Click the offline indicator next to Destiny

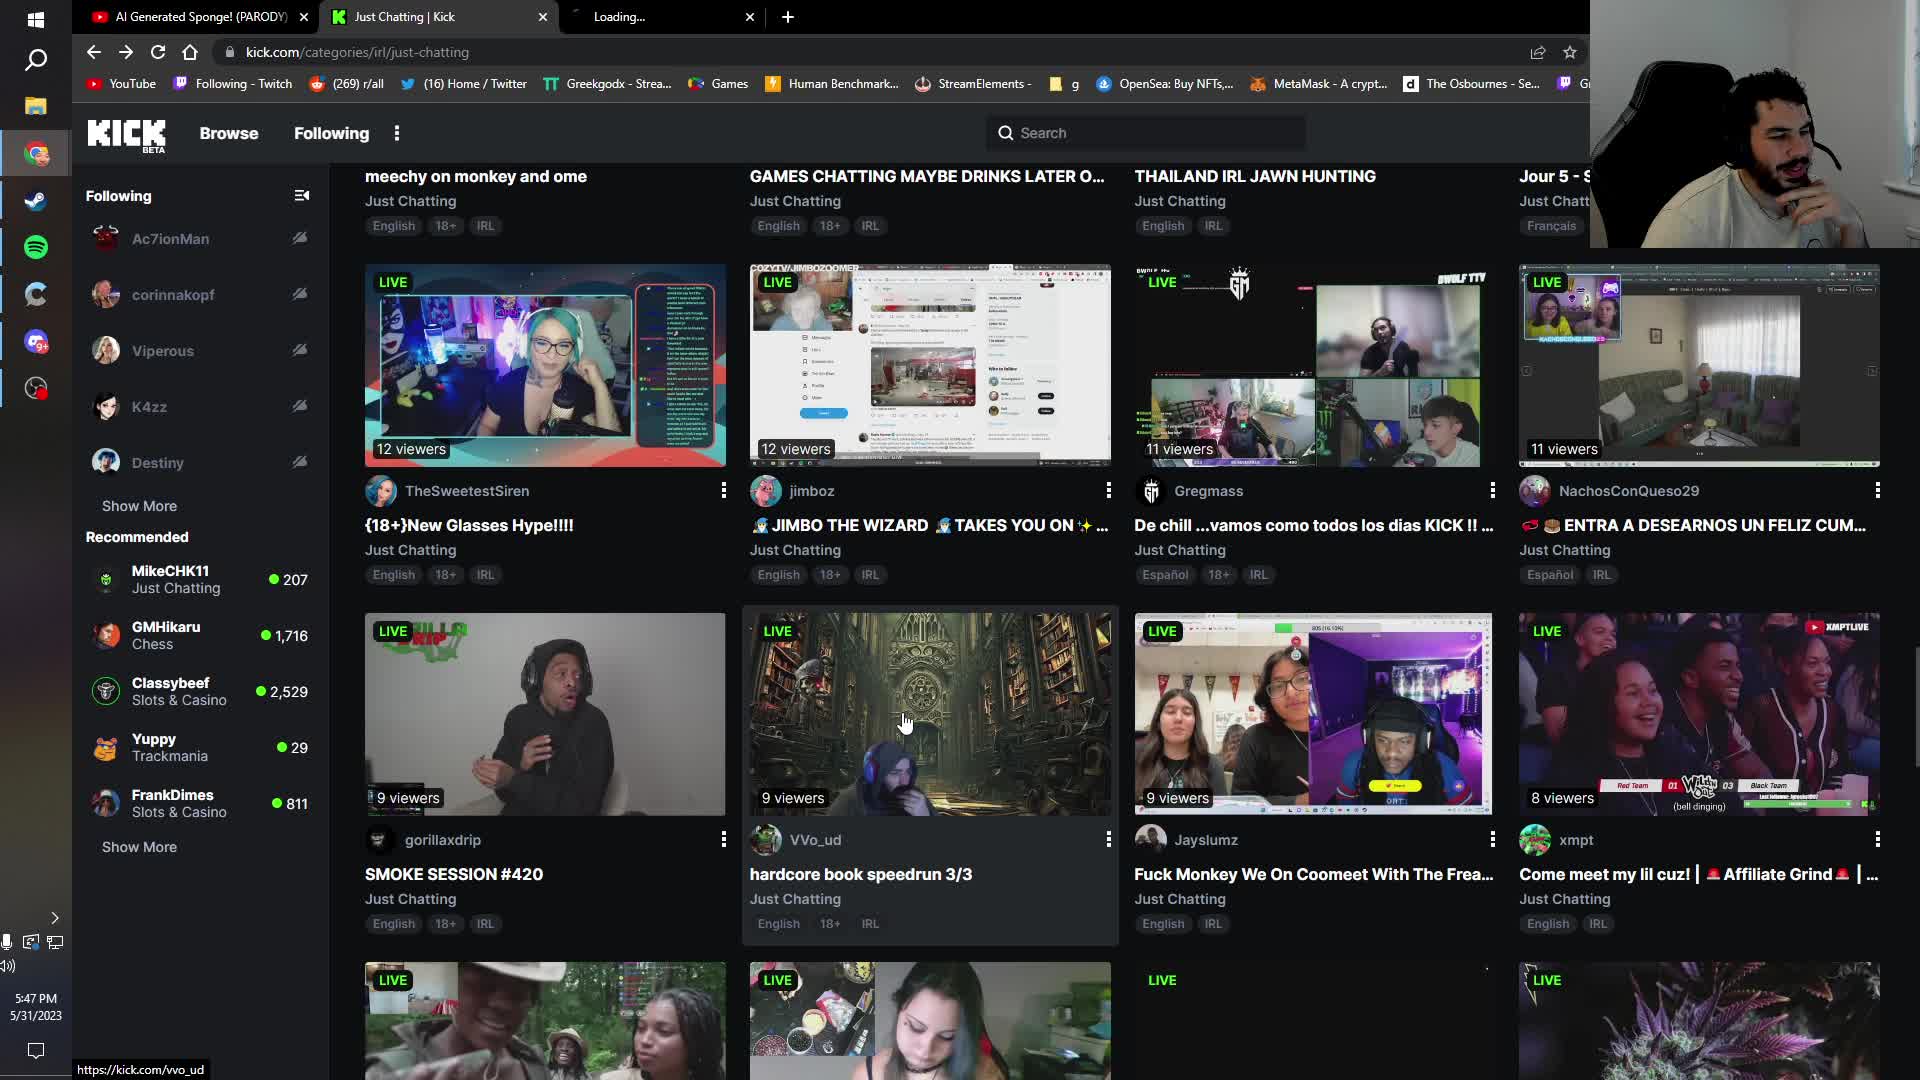pos(300,461)
